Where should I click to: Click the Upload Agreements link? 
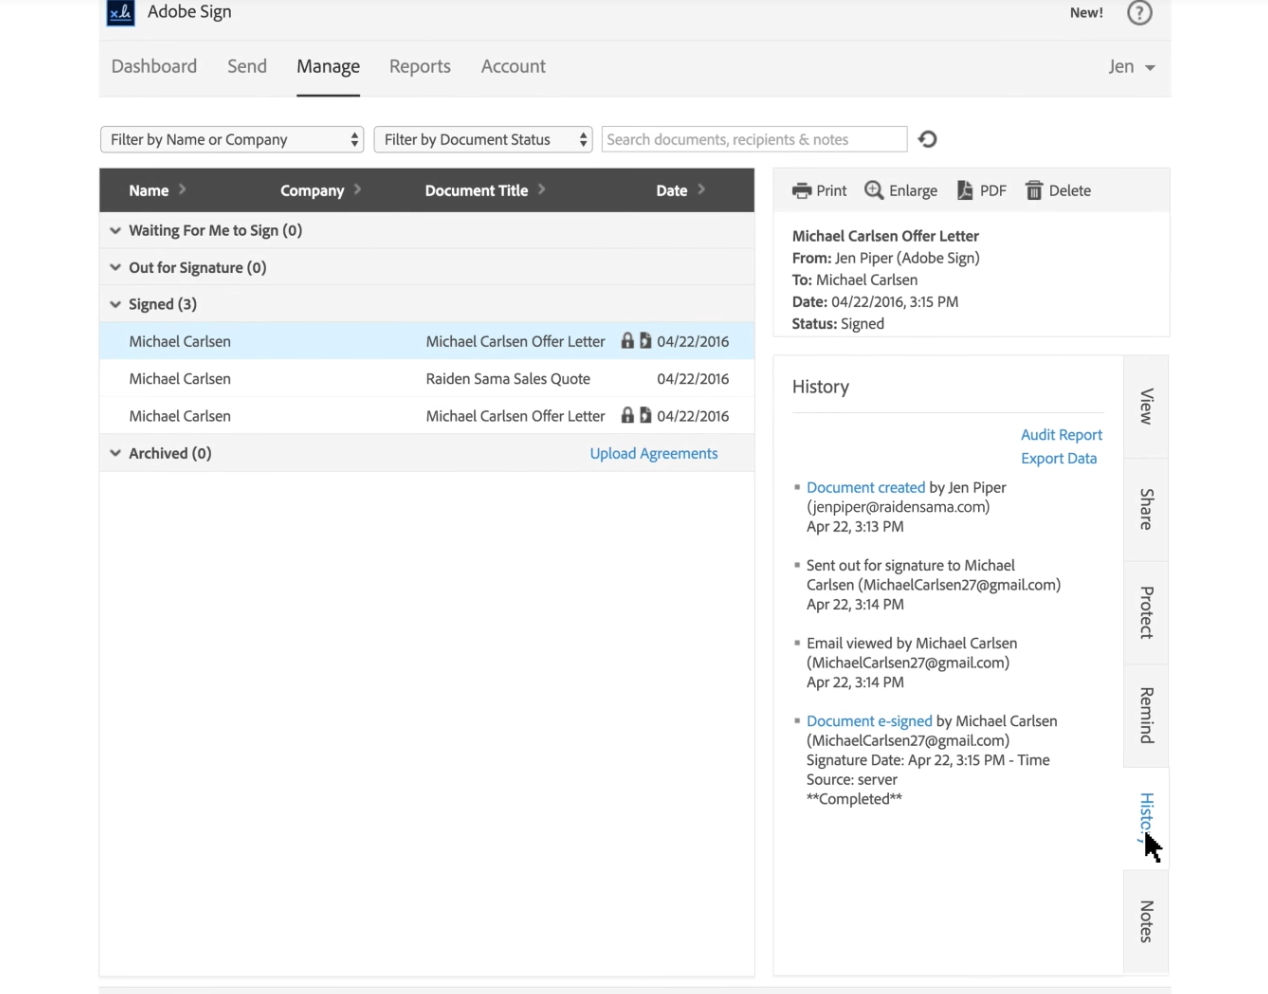[654, 454]
